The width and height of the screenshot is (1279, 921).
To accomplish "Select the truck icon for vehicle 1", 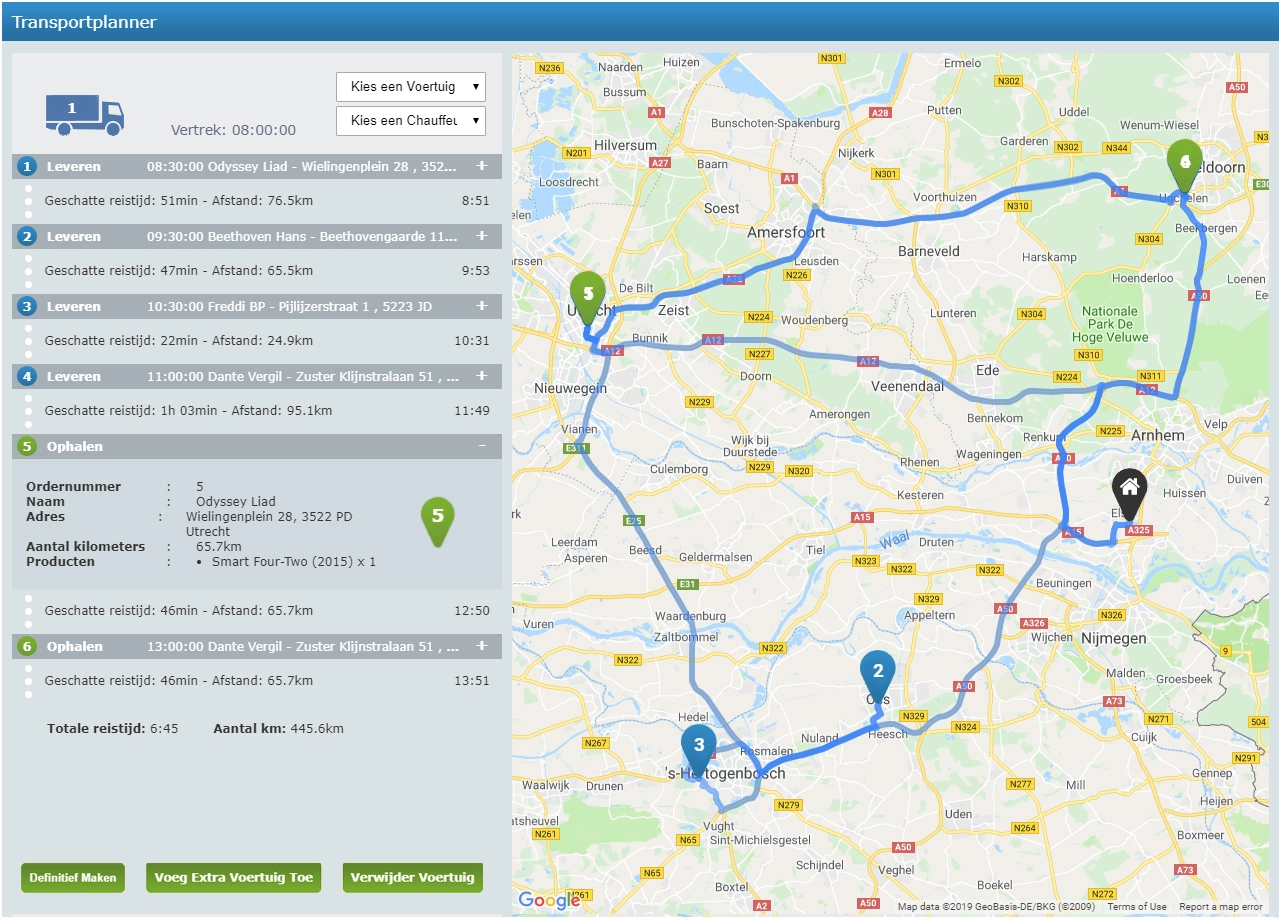I will [x=83, y=113].
